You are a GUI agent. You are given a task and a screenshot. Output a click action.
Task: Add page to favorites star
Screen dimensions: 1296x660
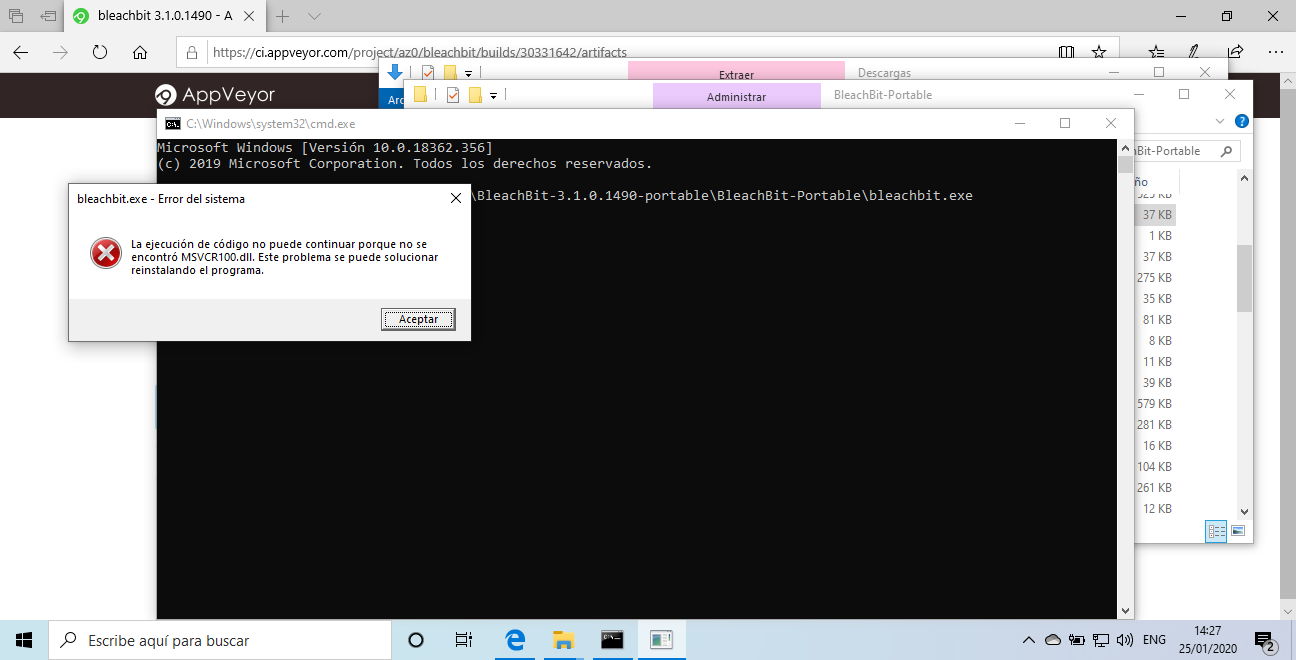coord(1099,52)
